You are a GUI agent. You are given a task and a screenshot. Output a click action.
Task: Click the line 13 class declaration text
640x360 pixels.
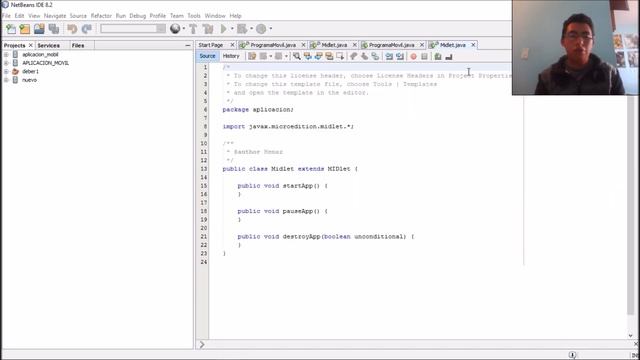point(290,169)
